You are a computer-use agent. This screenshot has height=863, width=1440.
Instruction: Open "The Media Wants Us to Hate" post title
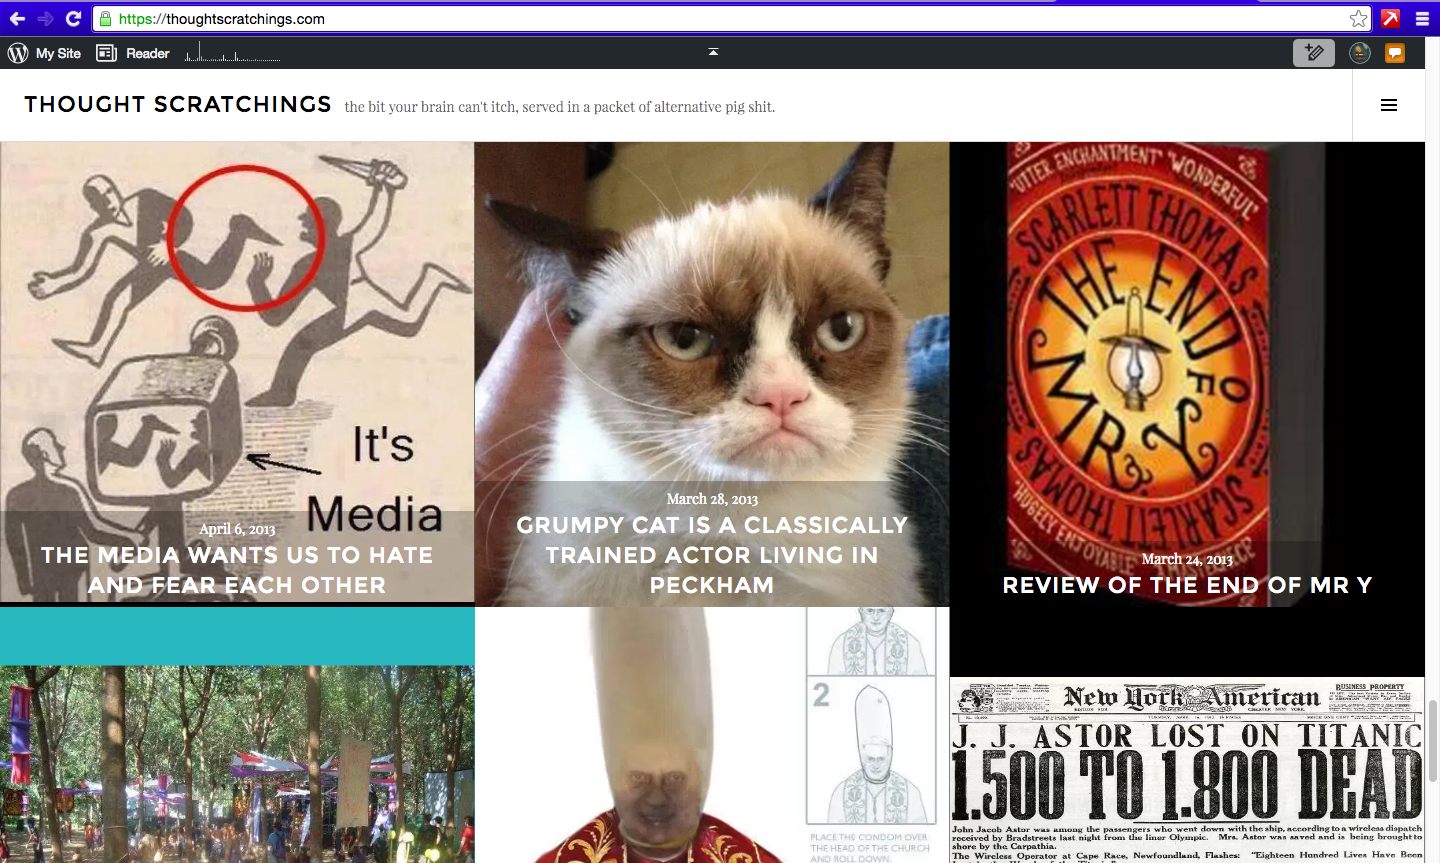pos(237,570)
